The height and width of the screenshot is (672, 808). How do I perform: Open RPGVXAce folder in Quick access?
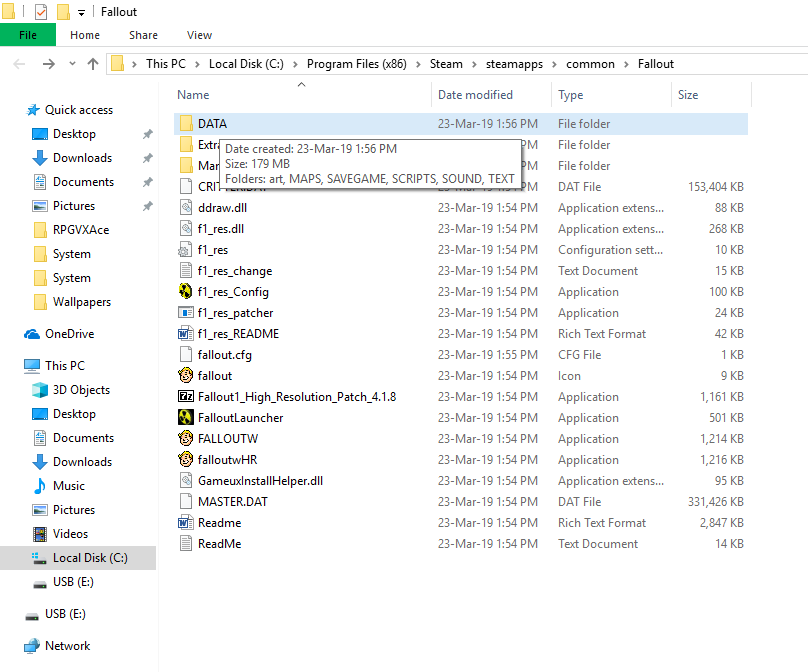[x=71, y=230]
